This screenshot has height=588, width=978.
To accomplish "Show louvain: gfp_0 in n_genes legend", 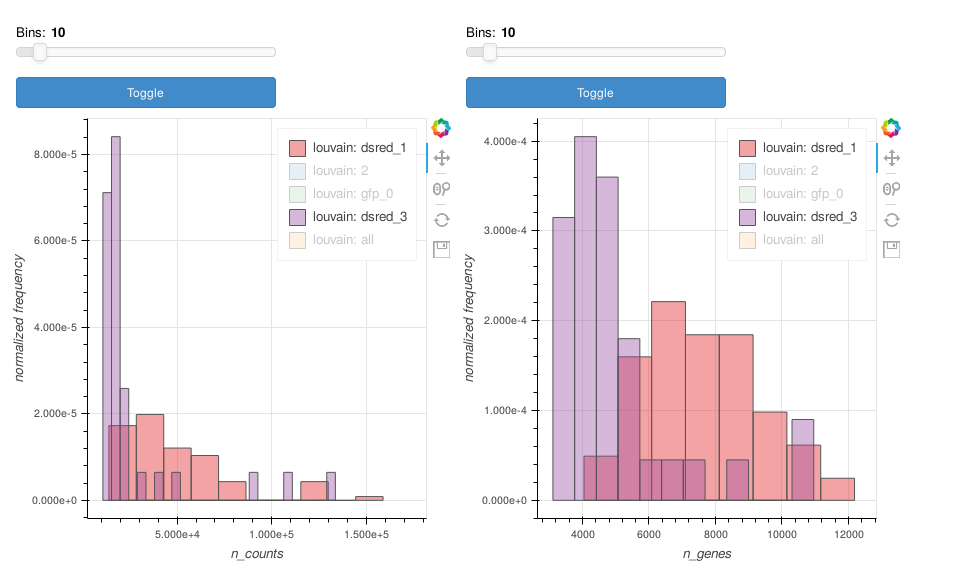I will click(796, 194).
